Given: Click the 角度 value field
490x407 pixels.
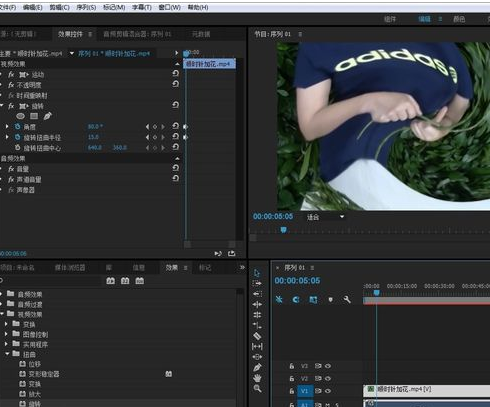Looking at the screenshot, I should click(x=95, y=127).
